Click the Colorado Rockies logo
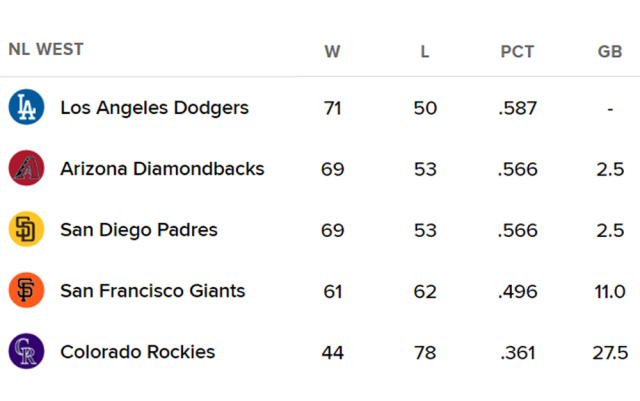 pos(26,352)
